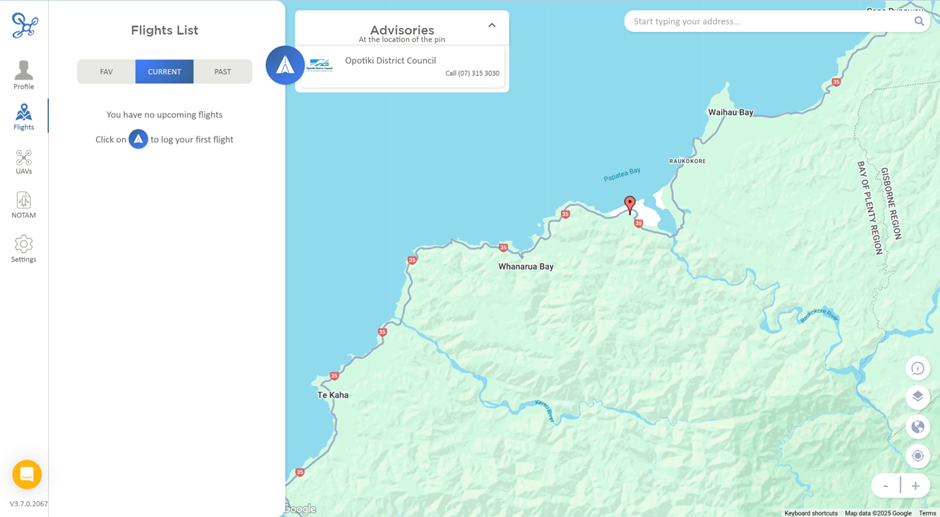
Task: Zoom out on the map
Action: pos(886,486)
